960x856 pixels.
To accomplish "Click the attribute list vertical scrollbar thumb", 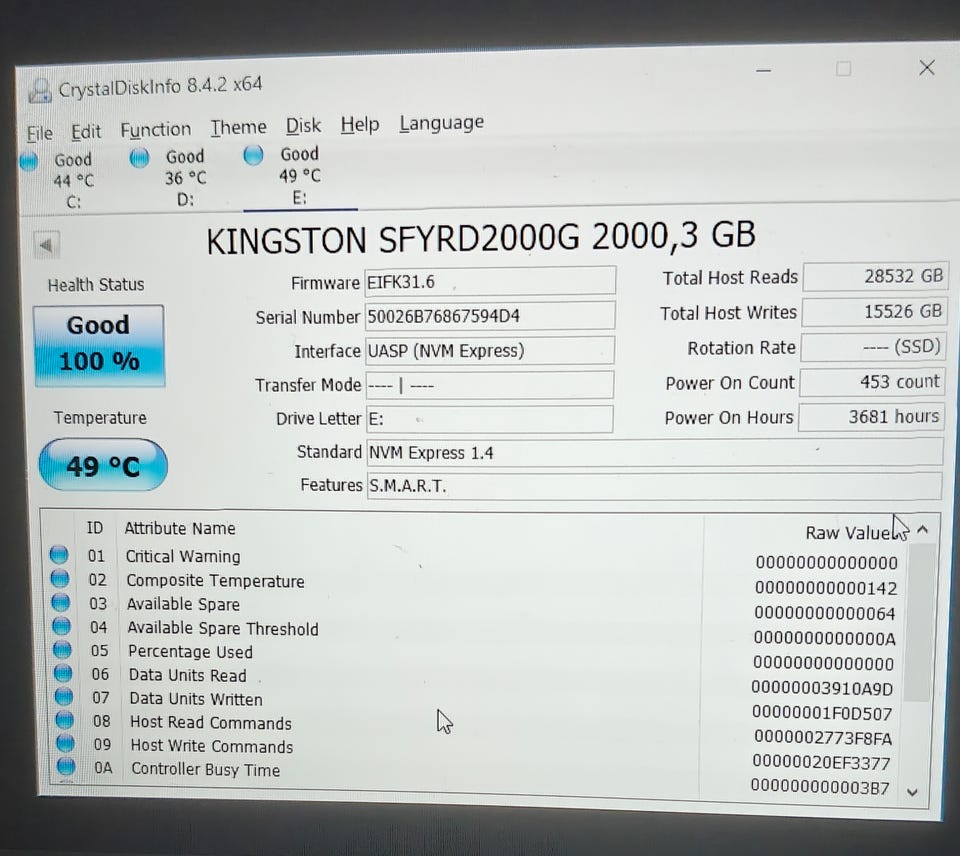I will (919, 622).
